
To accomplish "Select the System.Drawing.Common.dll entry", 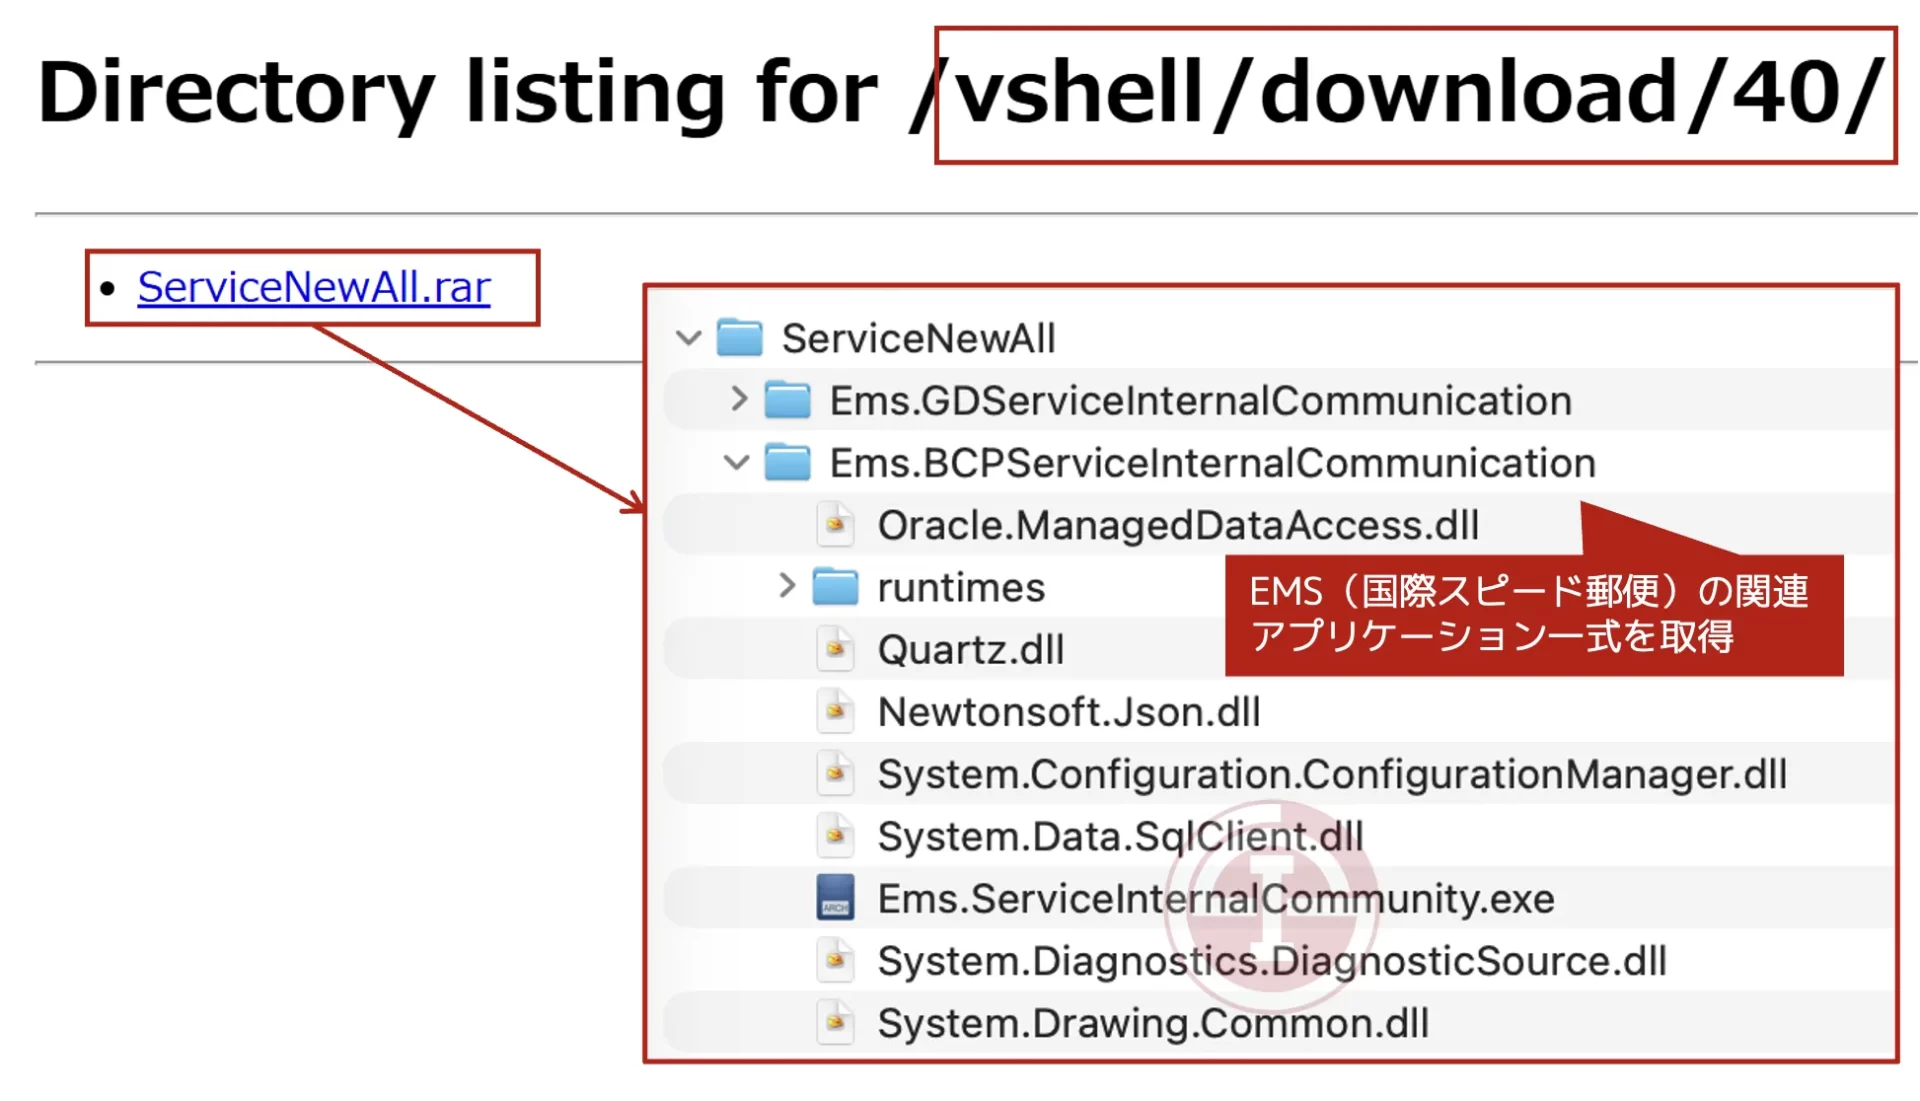I will point(1152,1023).
